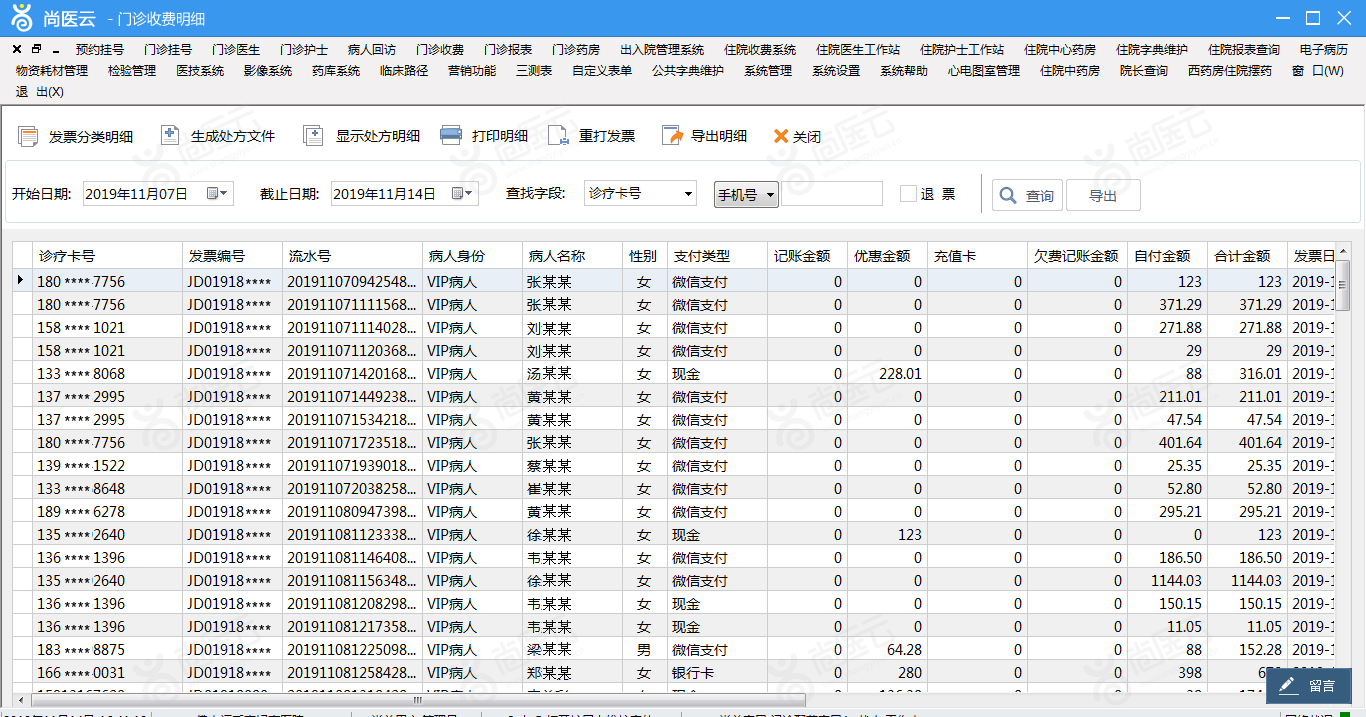Click the search text field beside 手机号
This screenshot has width=1366, height=717.
pos(832,194)
